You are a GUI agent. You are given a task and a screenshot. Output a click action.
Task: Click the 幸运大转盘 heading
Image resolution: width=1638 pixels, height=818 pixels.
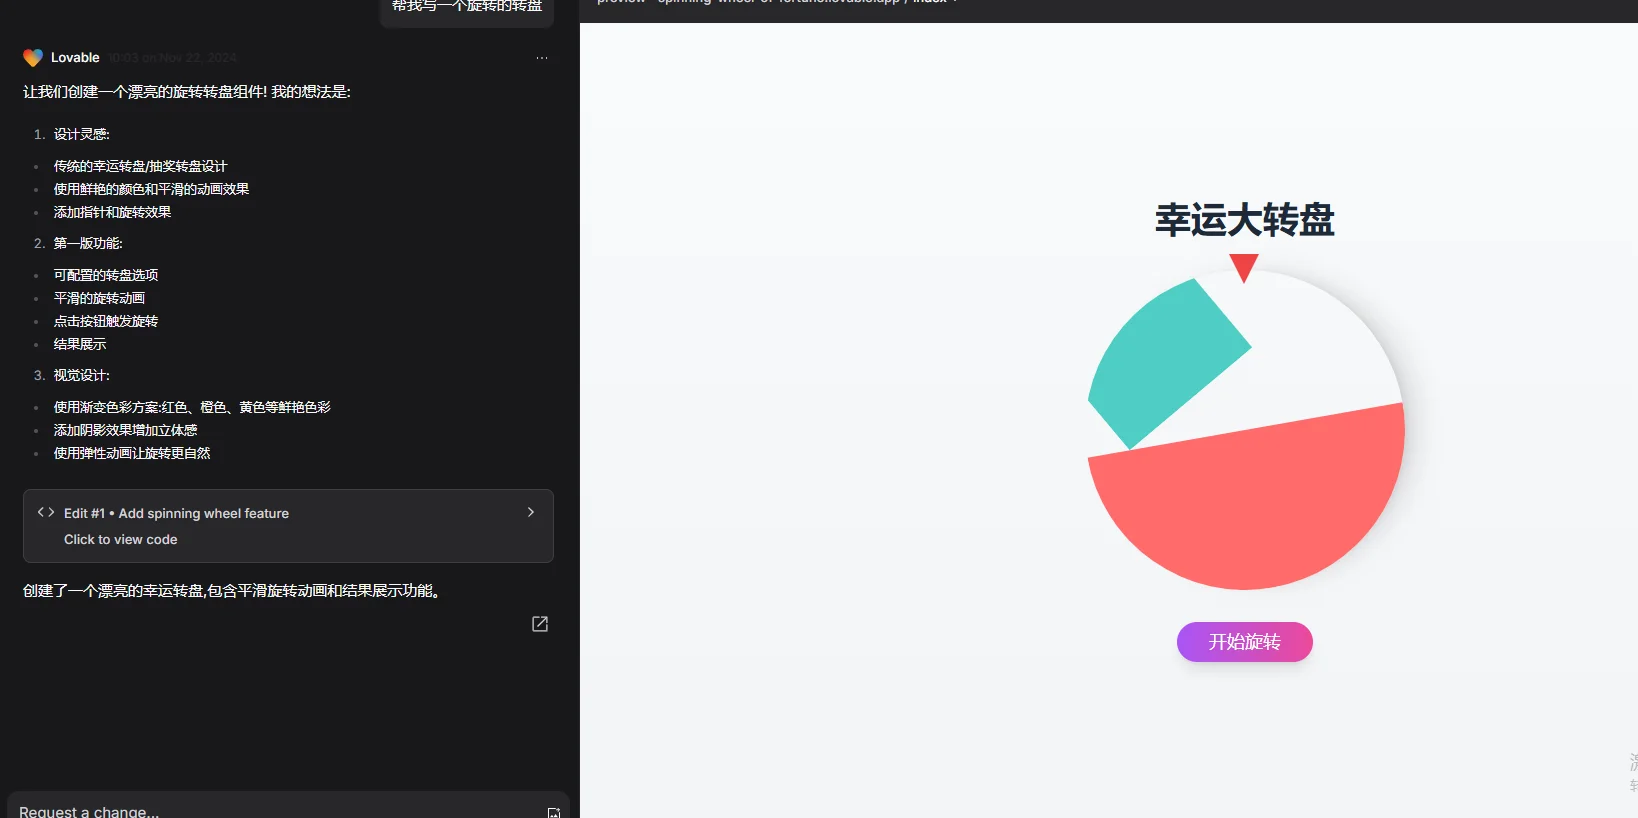1245,220
